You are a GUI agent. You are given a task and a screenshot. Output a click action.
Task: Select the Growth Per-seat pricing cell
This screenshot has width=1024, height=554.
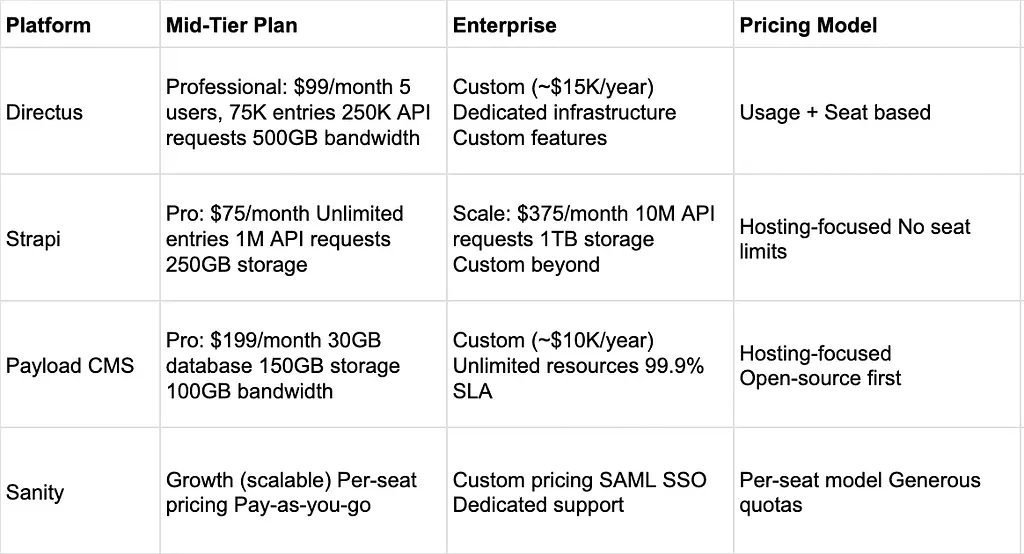[x=291, y=492]
